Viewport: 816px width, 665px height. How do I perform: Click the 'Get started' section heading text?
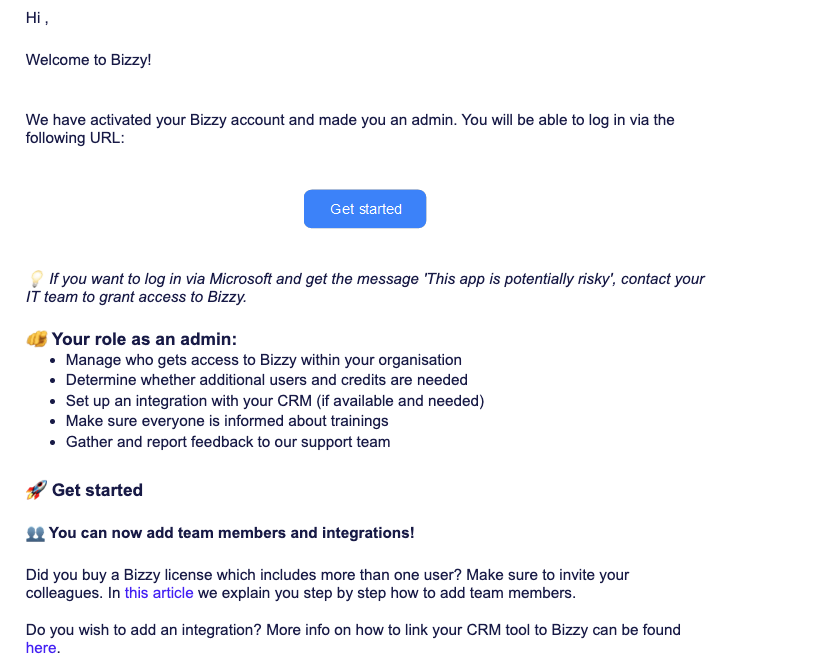97,490
